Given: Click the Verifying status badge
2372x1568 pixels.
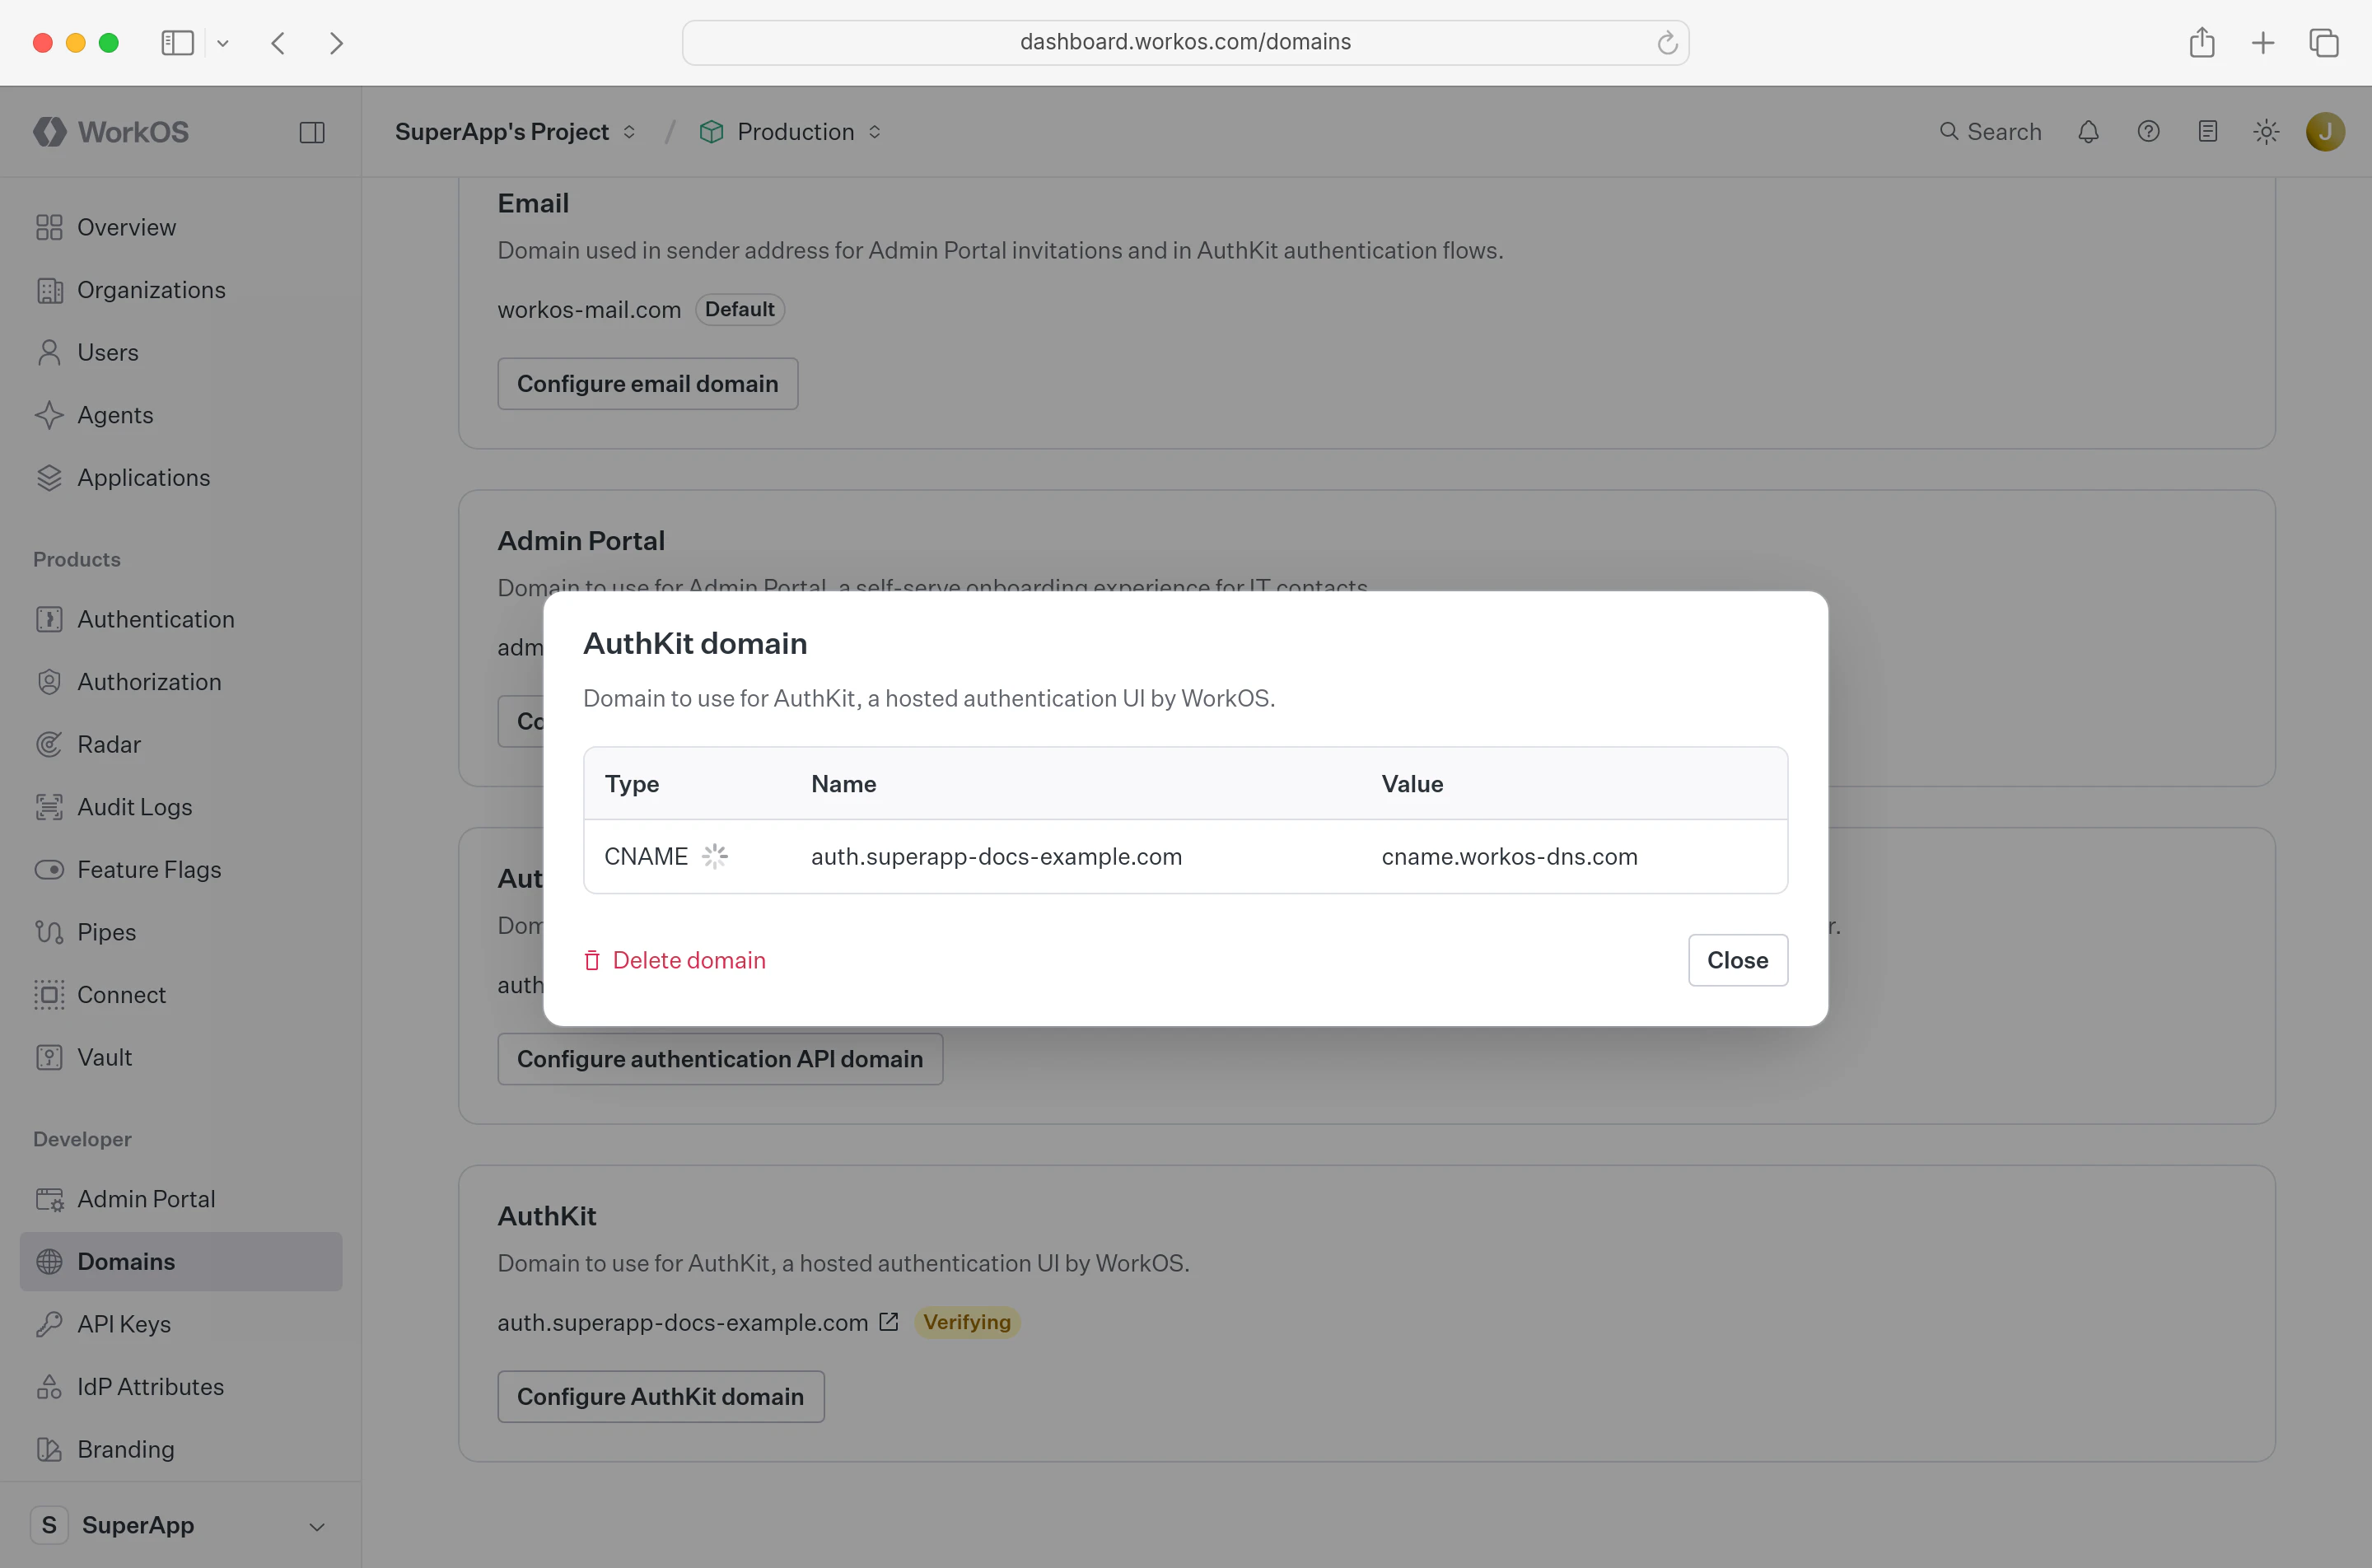Looking at the screenshot, I should pyautogui.click(x=967, y=1322).
